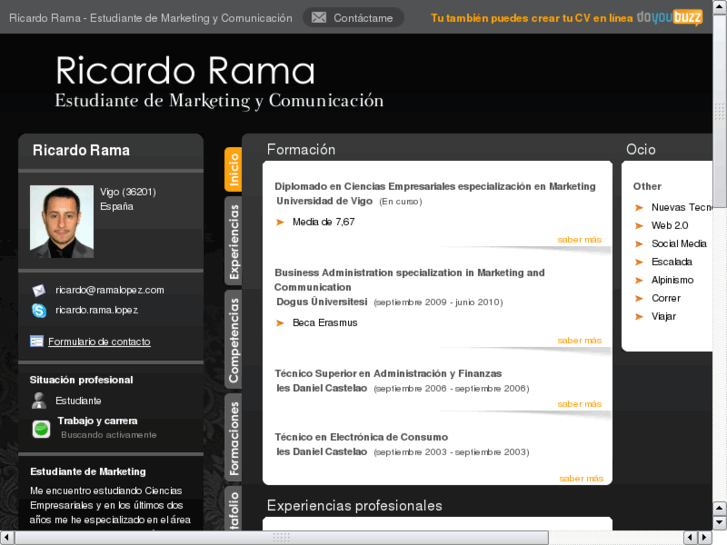The height and width of the screenshot is (545, 727).
Task: Click the orange arrow beside Nuevas Tecn
Action: click(x=639, y=207)
